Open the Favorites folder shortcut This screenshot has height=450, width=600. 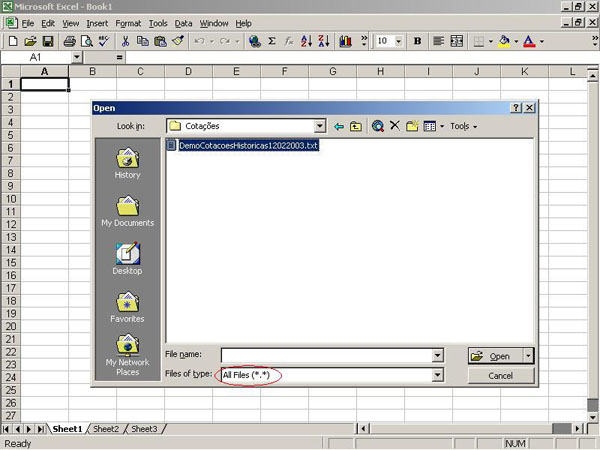point(127,307)
